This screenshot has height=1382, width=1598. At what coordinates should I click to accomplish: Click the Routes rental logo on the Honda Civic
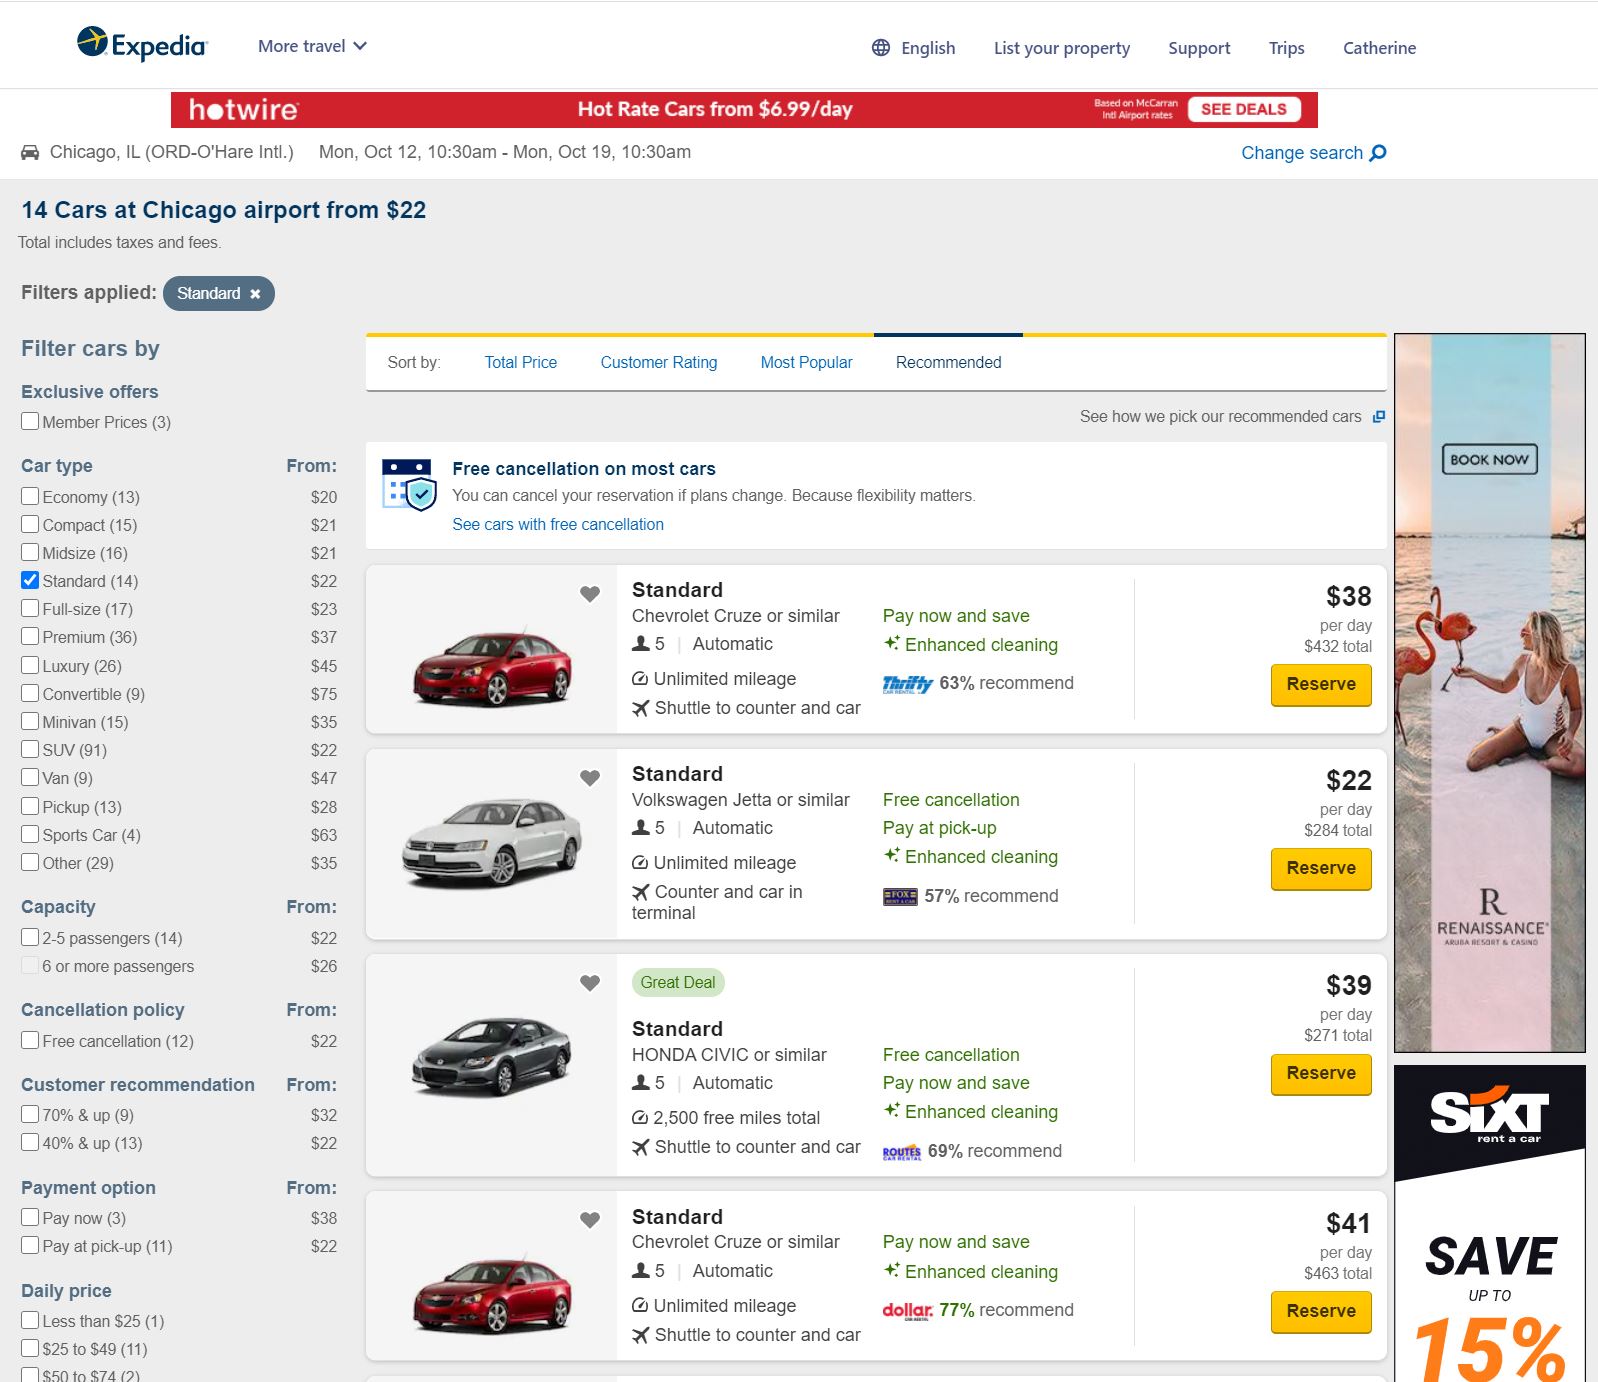[902, 1152]
